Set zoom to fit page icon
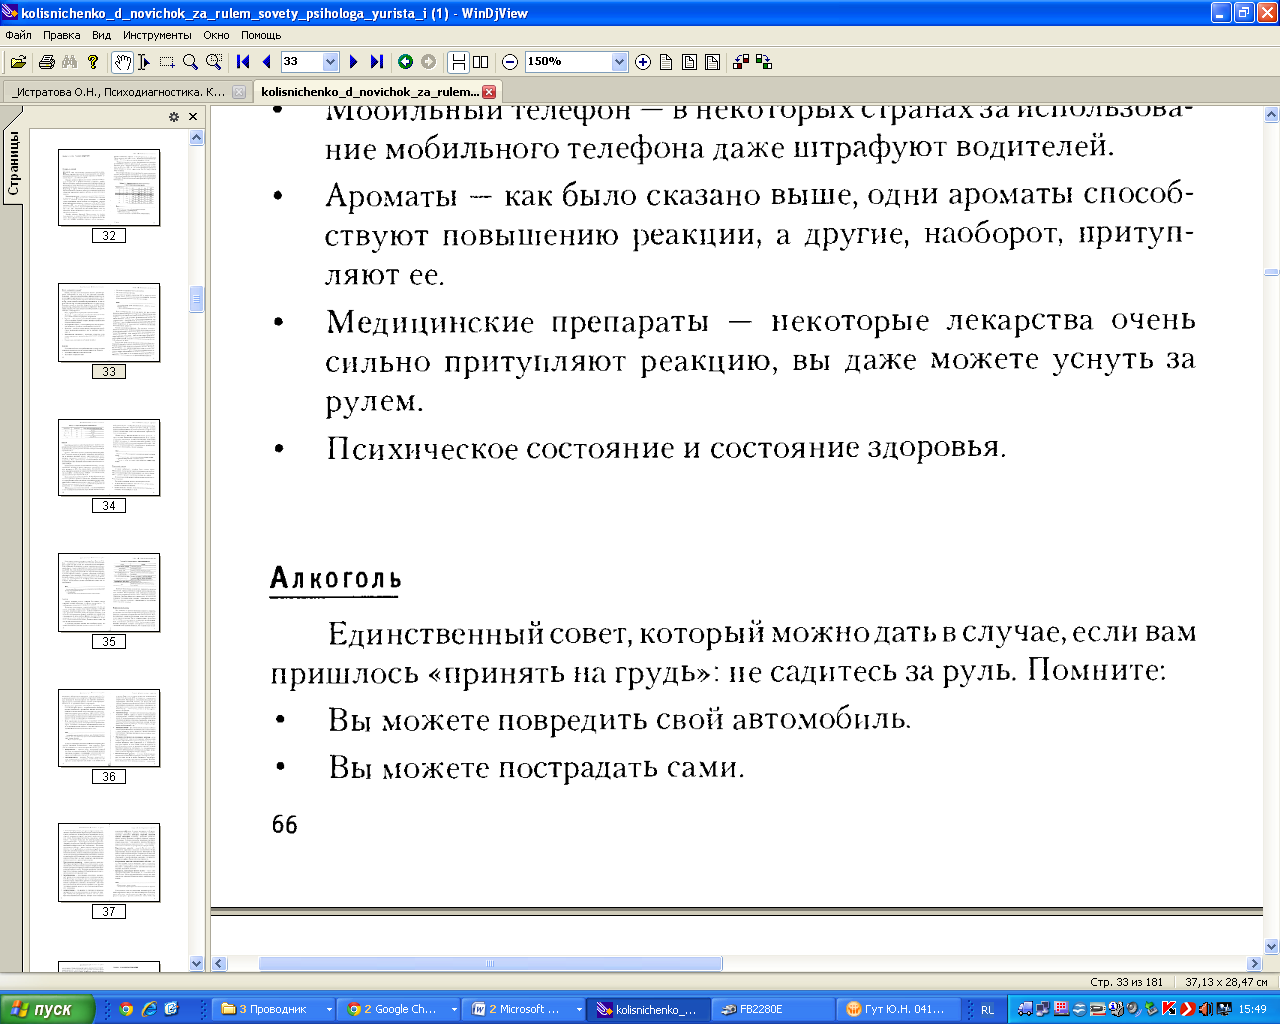1280x1024 pixels. click(x=689, y=62)
